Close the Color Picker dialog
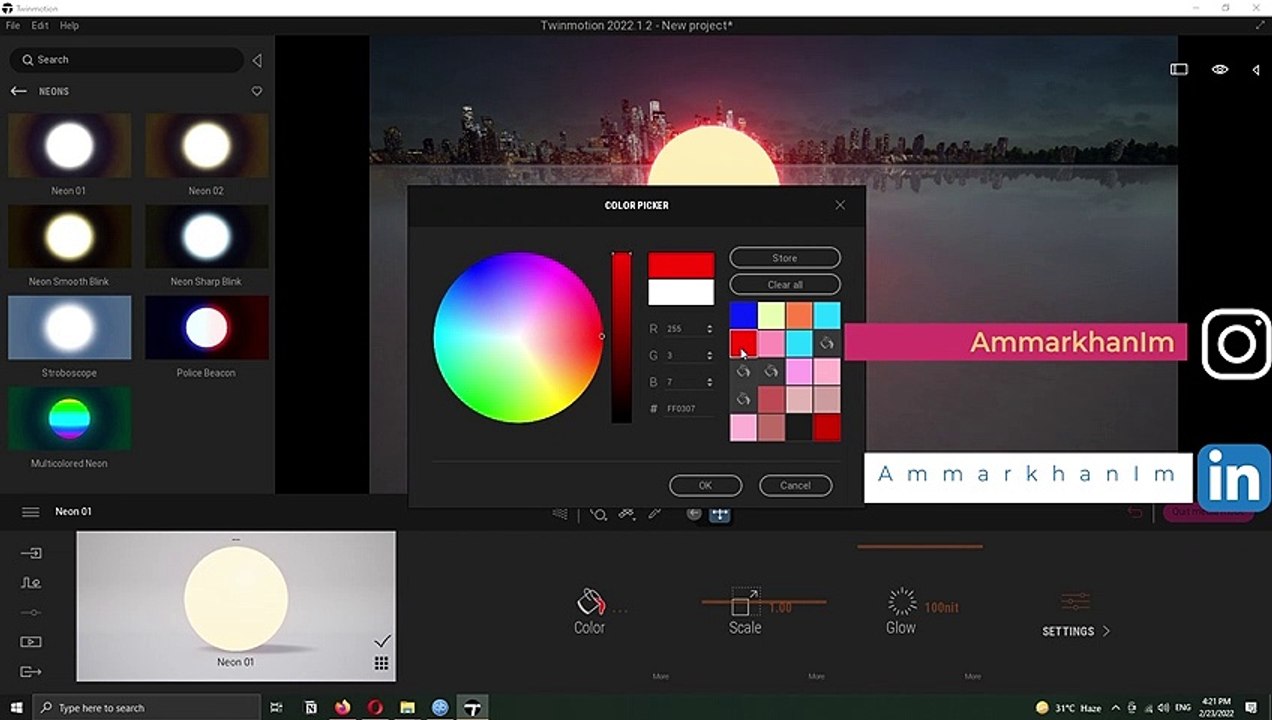This screenshot has width=1272, height=720. (x=840, y=205)
